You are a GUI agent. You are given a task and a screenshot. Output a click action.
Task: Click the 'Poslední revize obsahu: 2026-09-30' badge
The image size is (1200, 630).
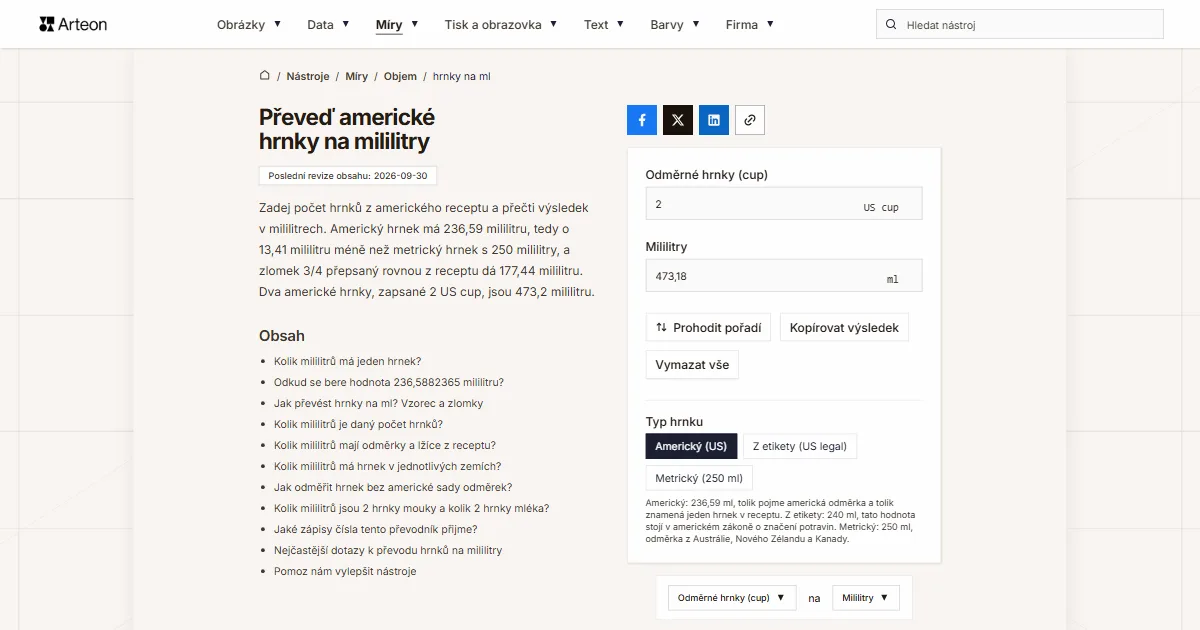348,175
